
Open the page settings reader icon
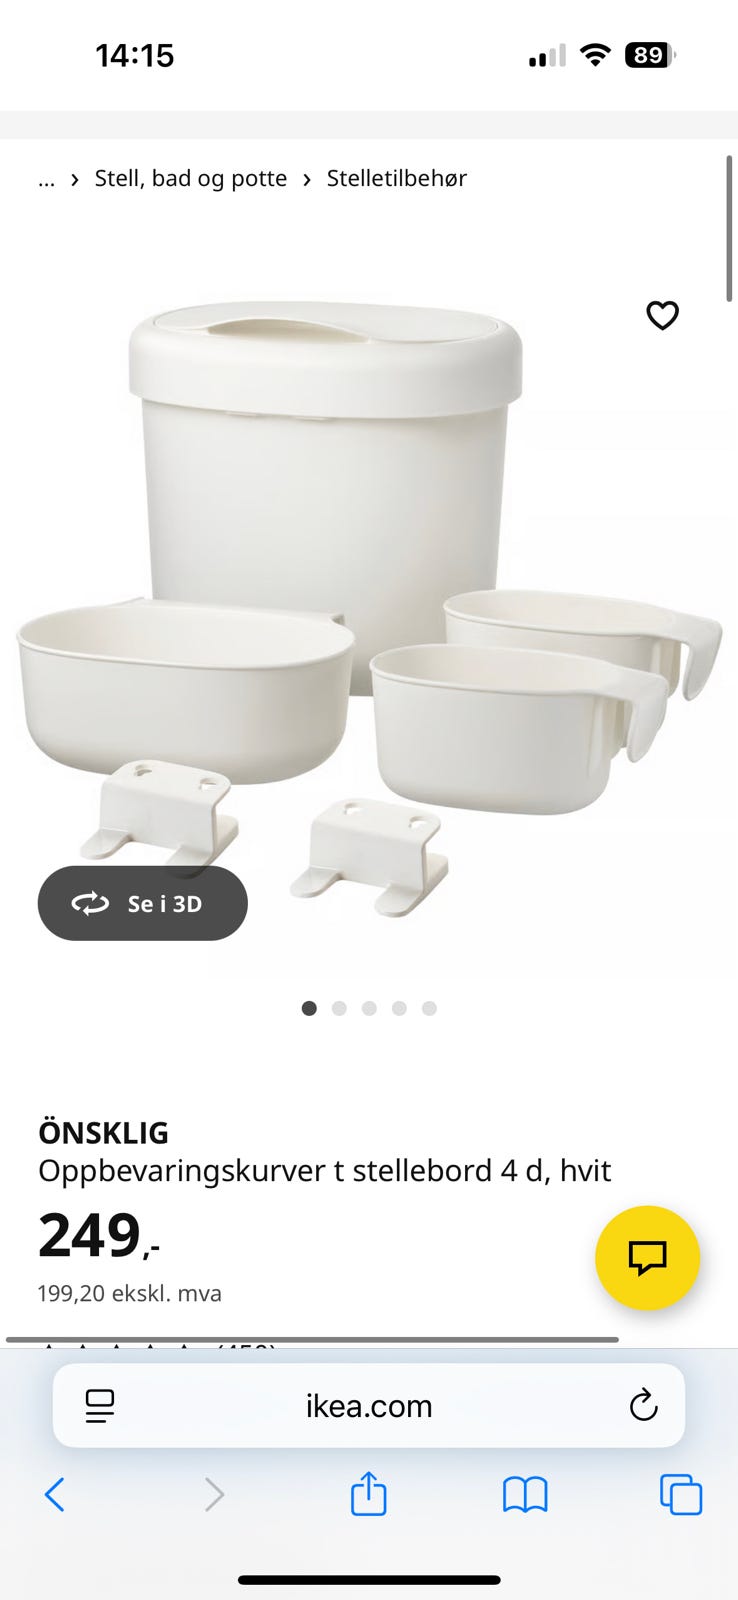pyautogui.click(x=100, y=1406)
